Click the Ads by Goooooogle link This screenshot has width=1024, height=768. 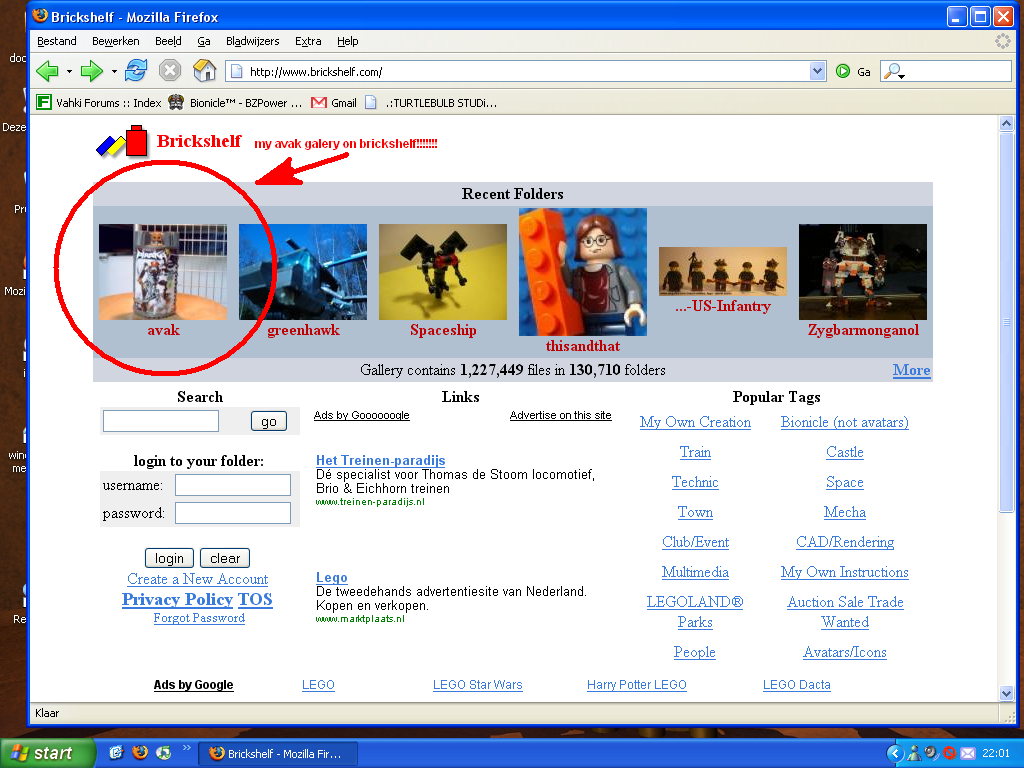(361, 415)
